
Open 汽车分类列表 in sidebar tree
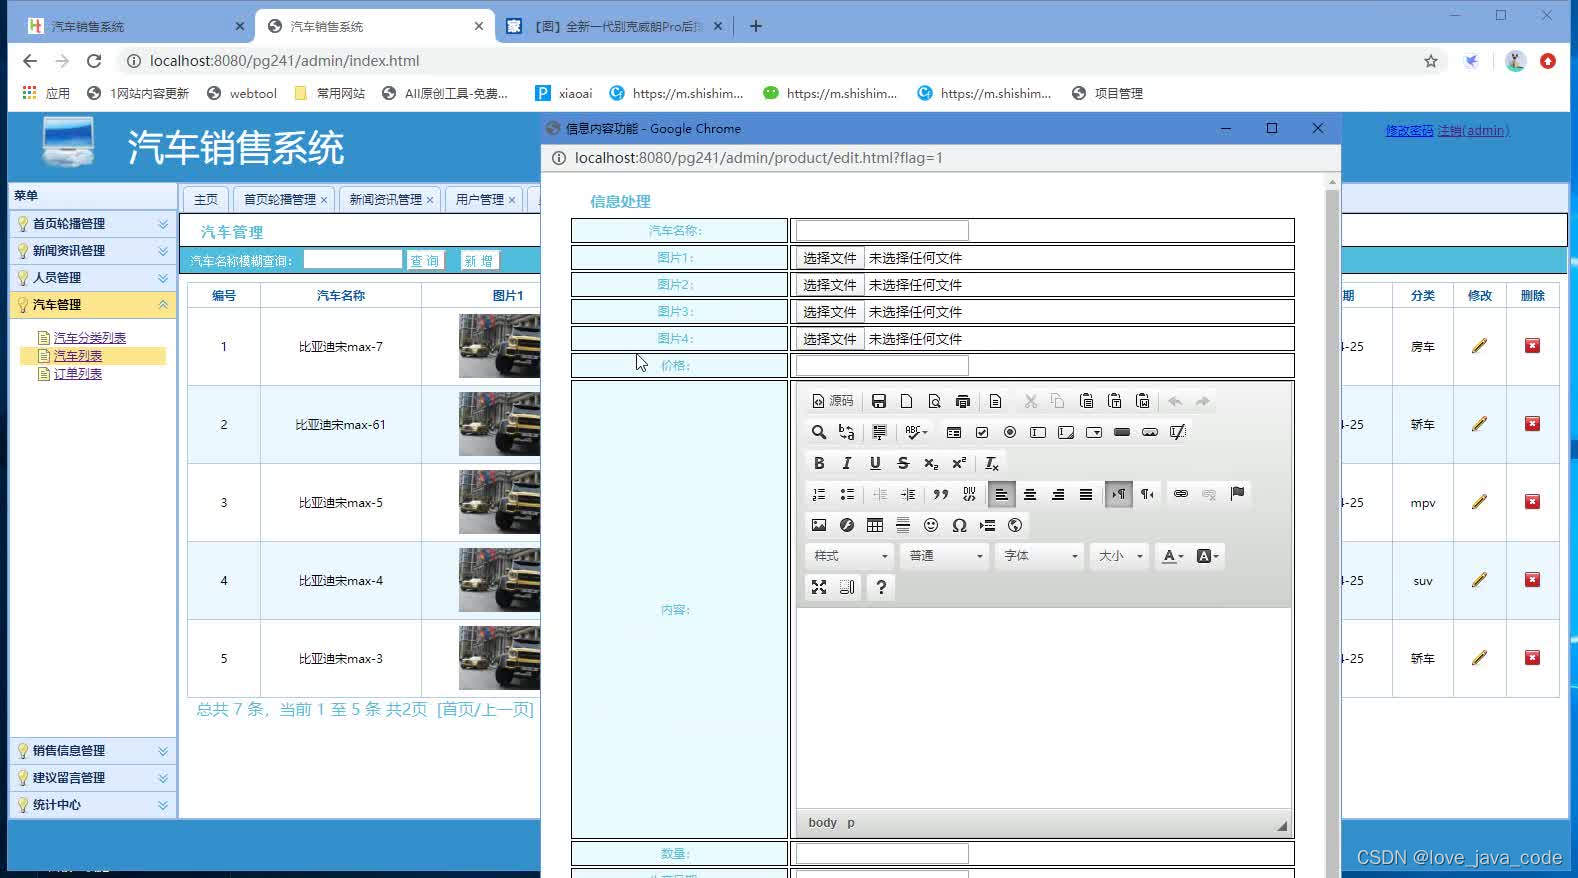(x=90, y=338)
